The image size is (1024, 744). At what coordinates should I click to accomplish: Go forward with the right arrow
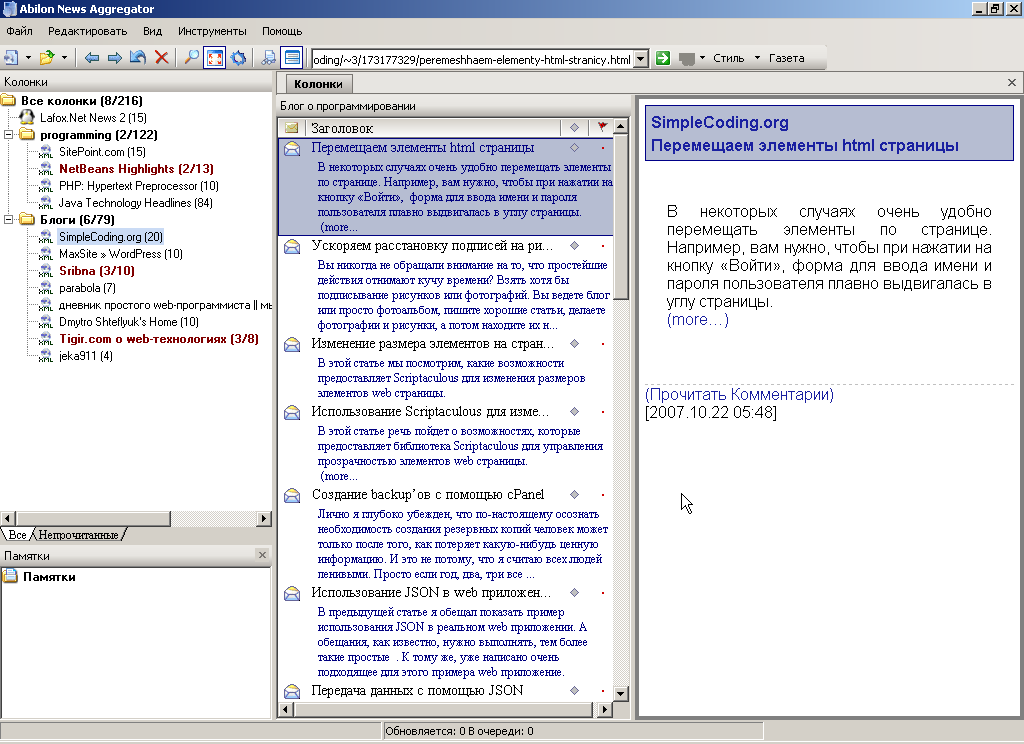click(114, 58)
